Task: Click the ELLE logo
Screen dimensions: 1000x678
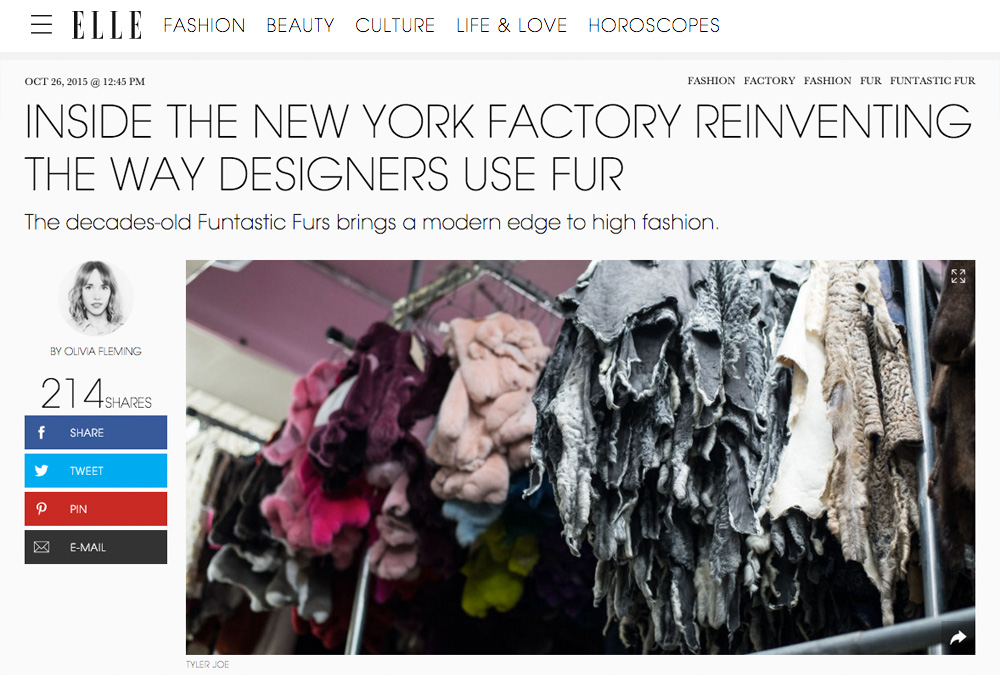Action: click(107, 26)
